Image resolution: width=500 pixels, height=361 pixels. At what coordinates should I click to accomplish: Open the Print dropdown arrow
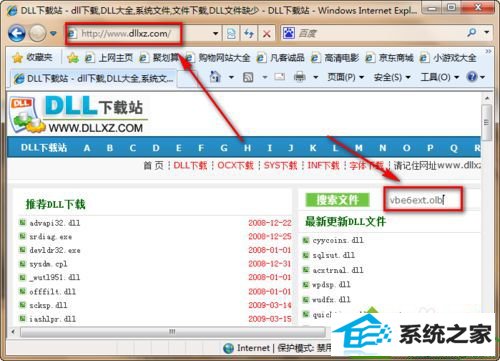[315, 78]
